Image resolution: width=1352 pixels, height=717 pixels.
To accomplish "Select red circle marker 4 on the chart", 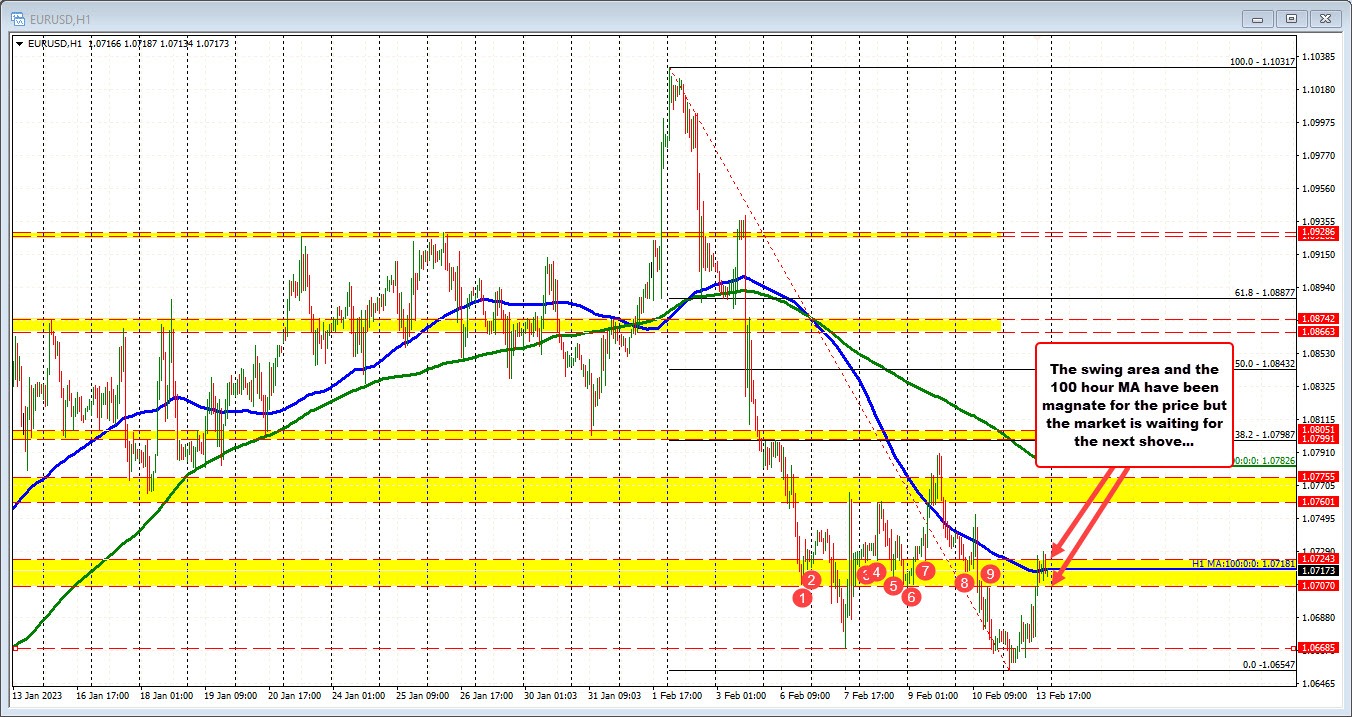I will (877, 572).
